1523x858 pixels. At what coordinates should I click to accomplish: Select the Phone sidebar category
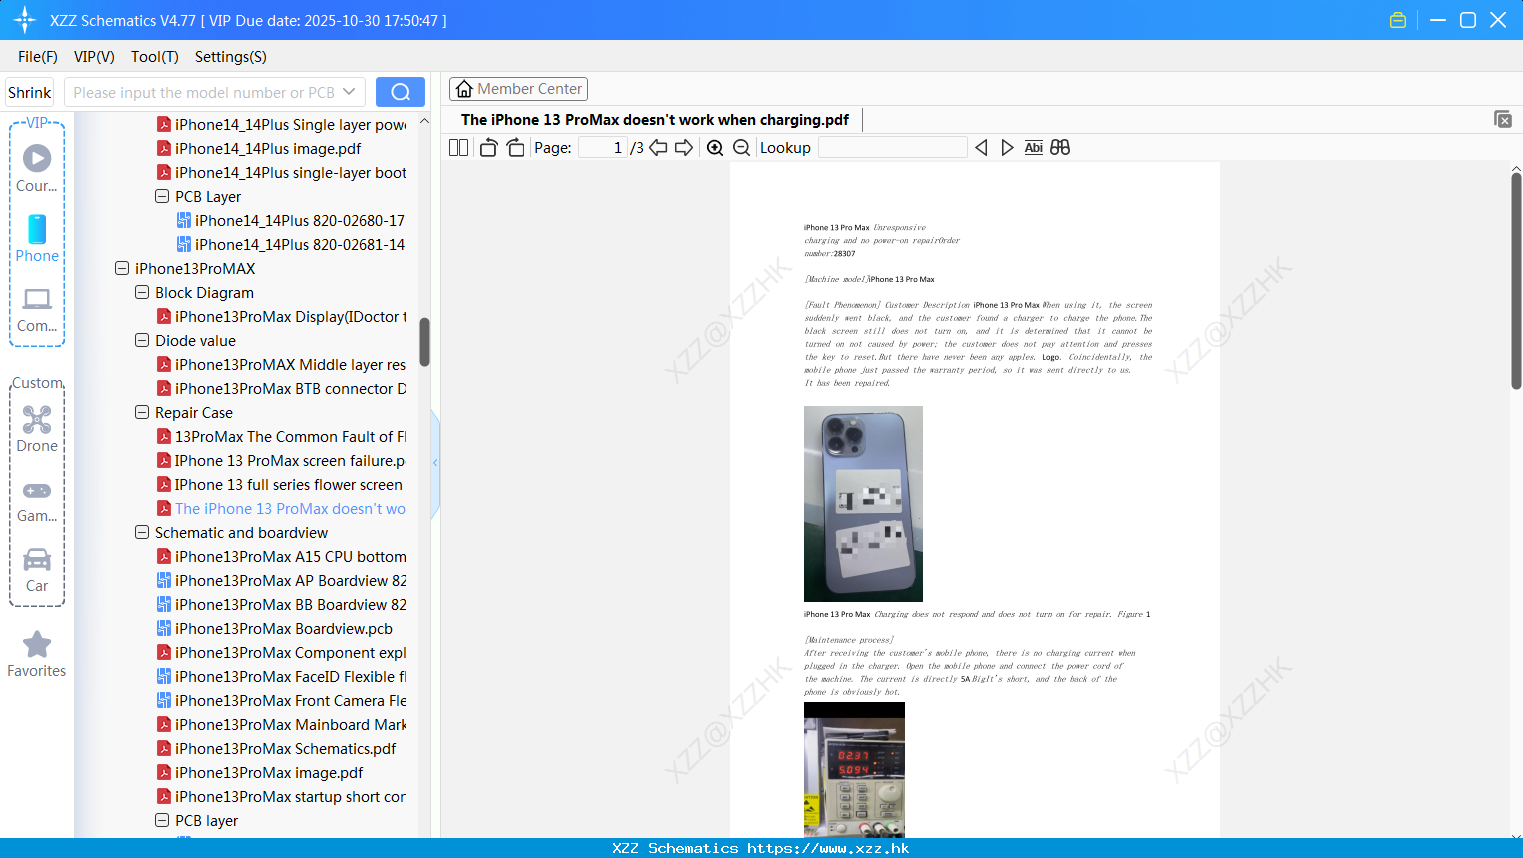click(x=37, y=238)
